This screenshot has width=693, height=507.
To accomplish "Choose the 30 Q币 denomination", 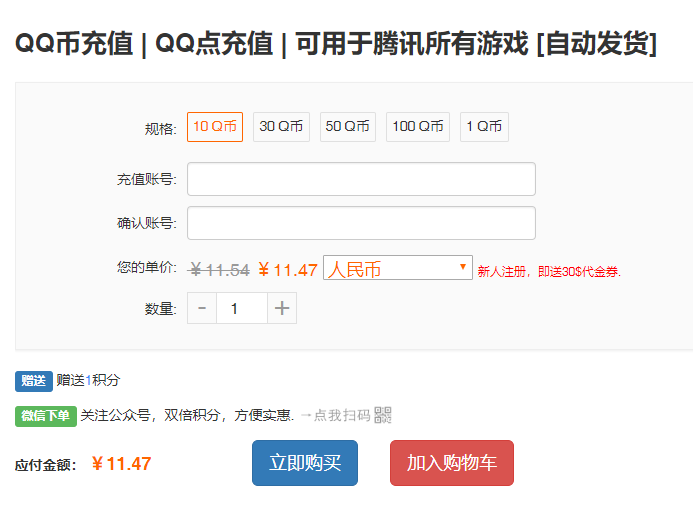I will tap(281, 127).
